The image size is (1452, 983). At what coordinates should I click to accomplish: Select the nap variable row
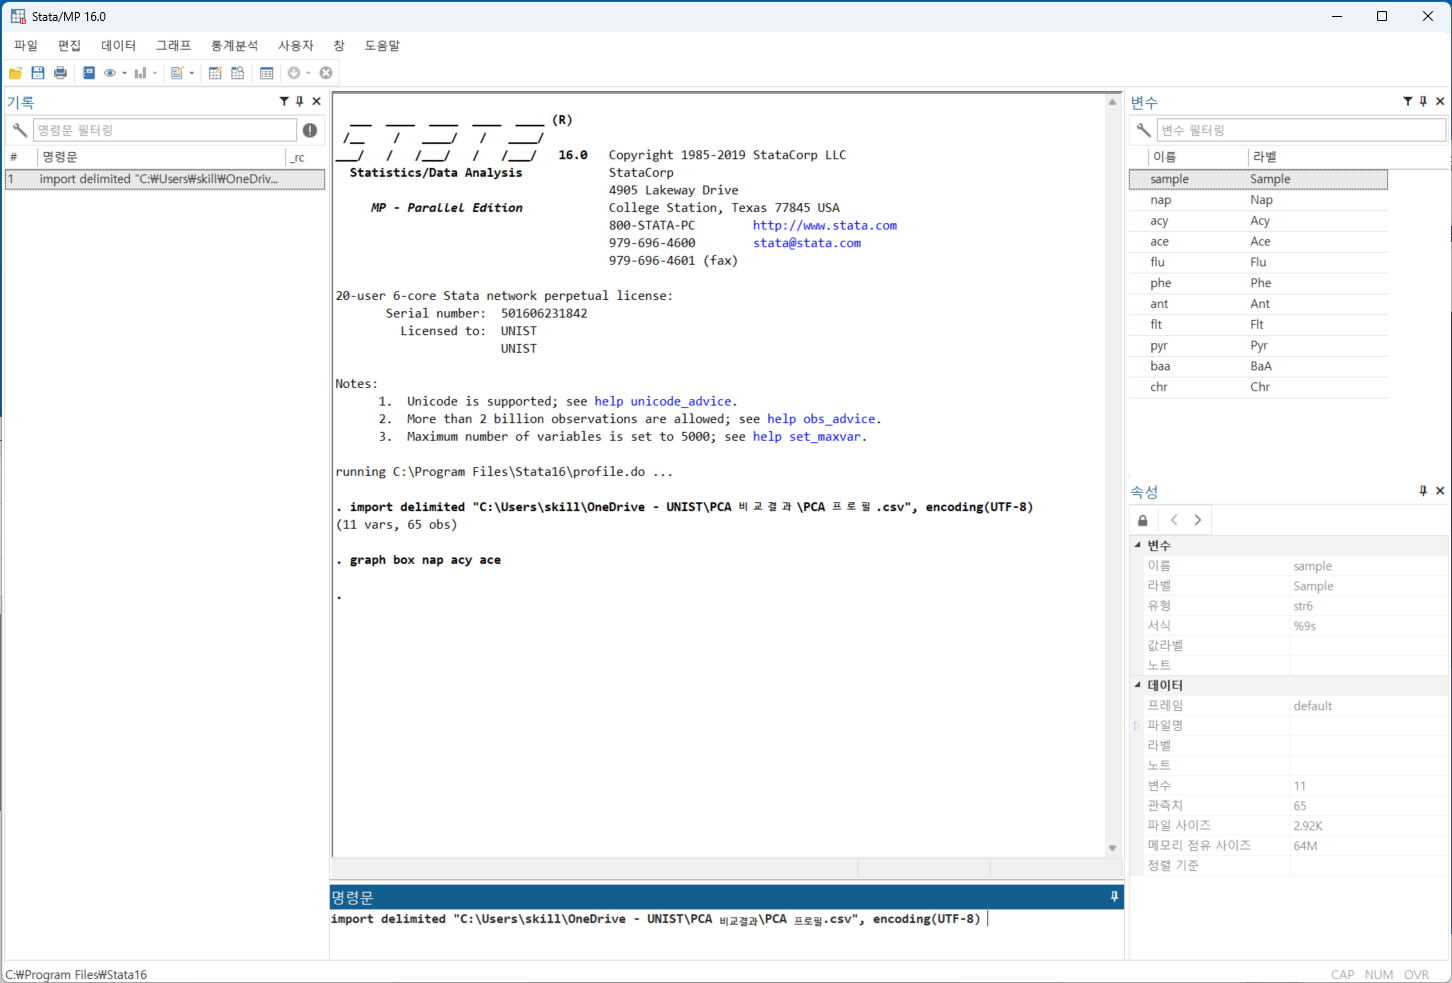click(1258, 200)
